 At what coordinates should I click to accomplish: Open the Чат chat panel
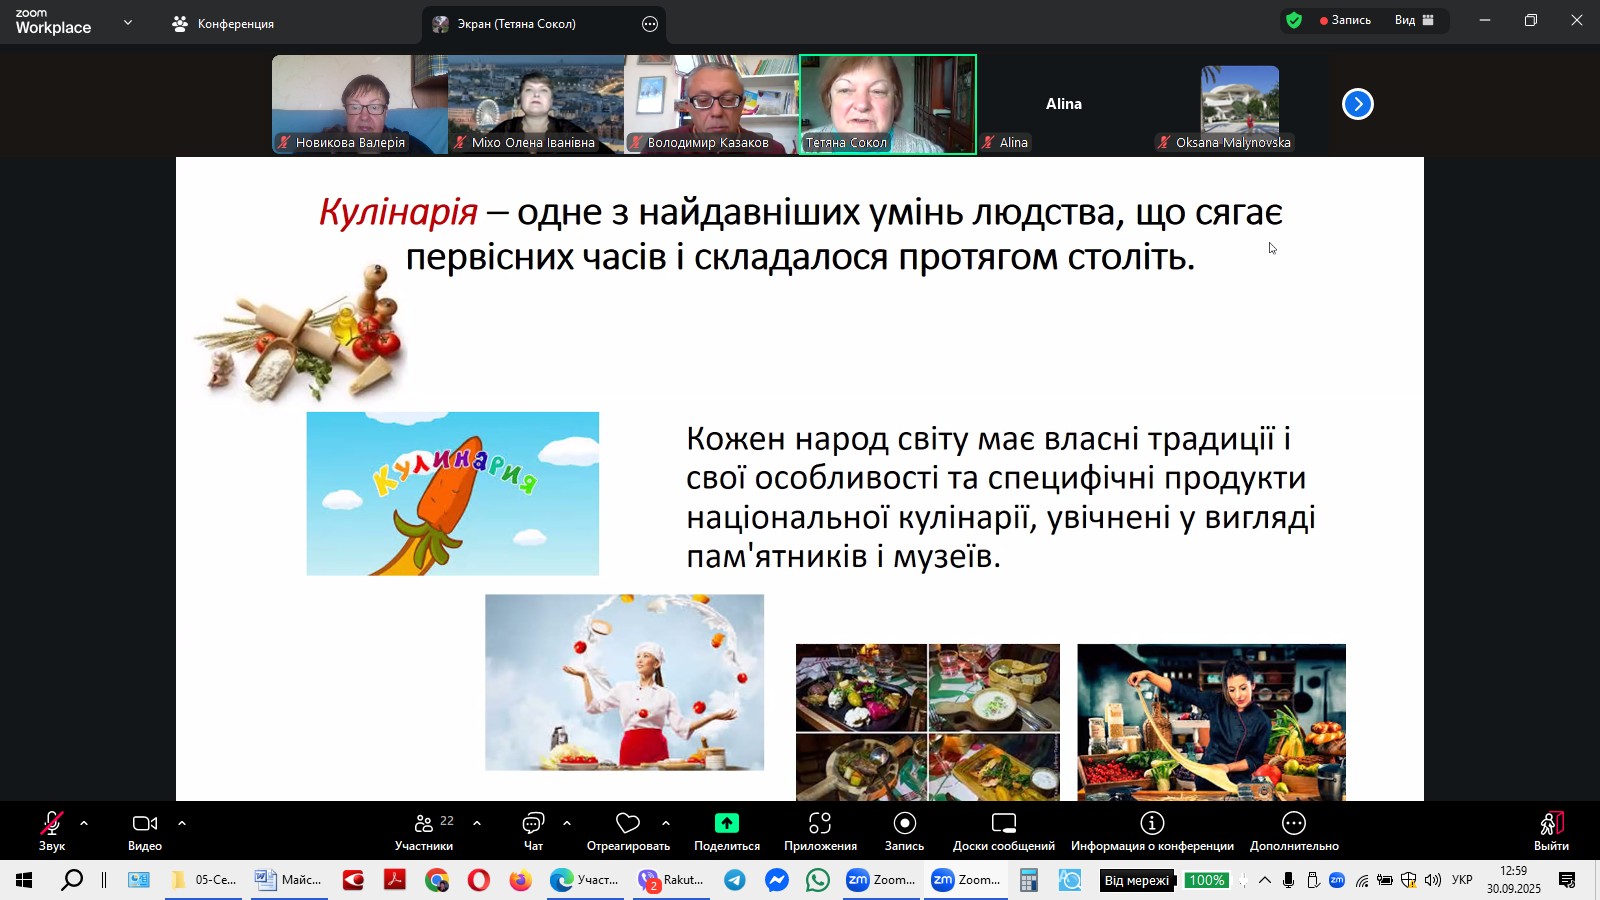coord(531,830)
